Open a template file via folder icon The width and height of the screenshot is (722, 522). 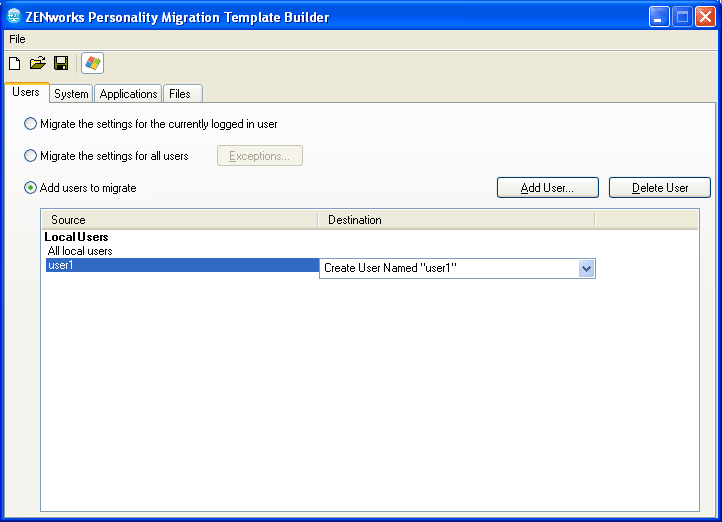[x=38, y=63]
